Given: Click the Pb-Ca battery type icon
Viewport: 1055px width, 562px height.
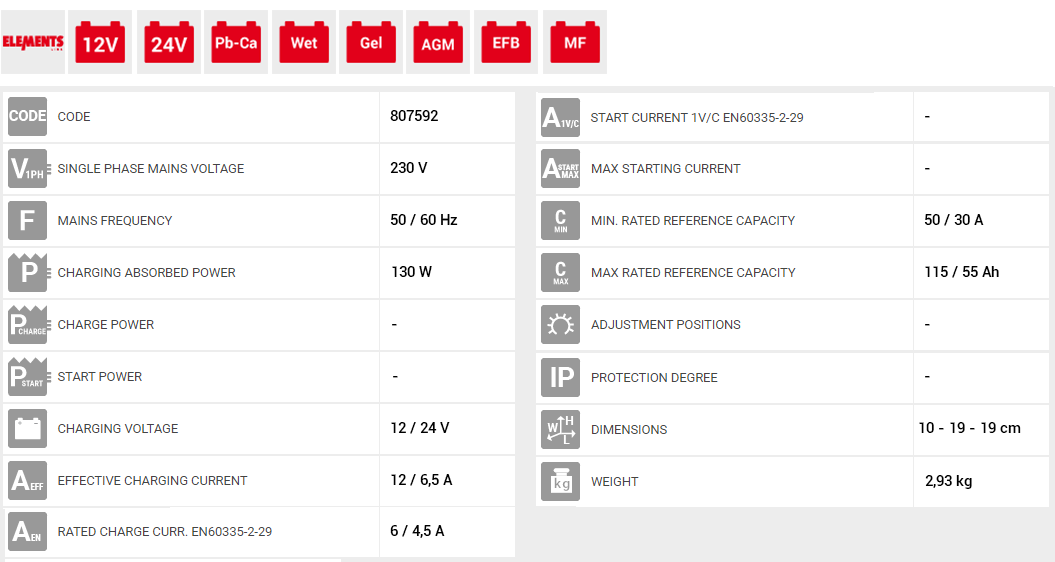Looking at the screenshot, I should [236, 42].
